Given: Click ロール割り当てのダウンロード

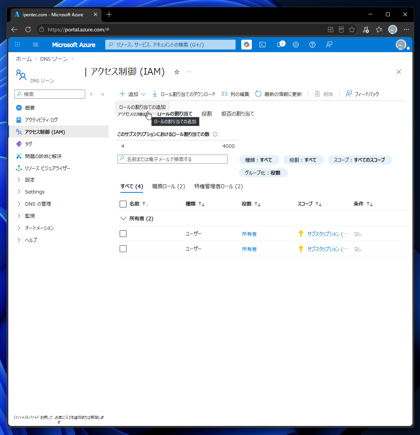Looking at the screenshot, I should 184,94.
